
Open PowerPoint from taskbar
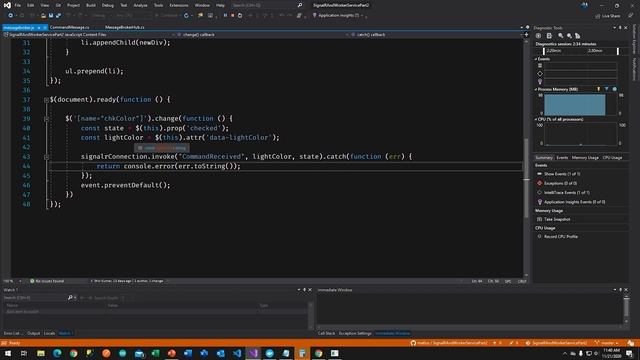click(x=172, y=353)
